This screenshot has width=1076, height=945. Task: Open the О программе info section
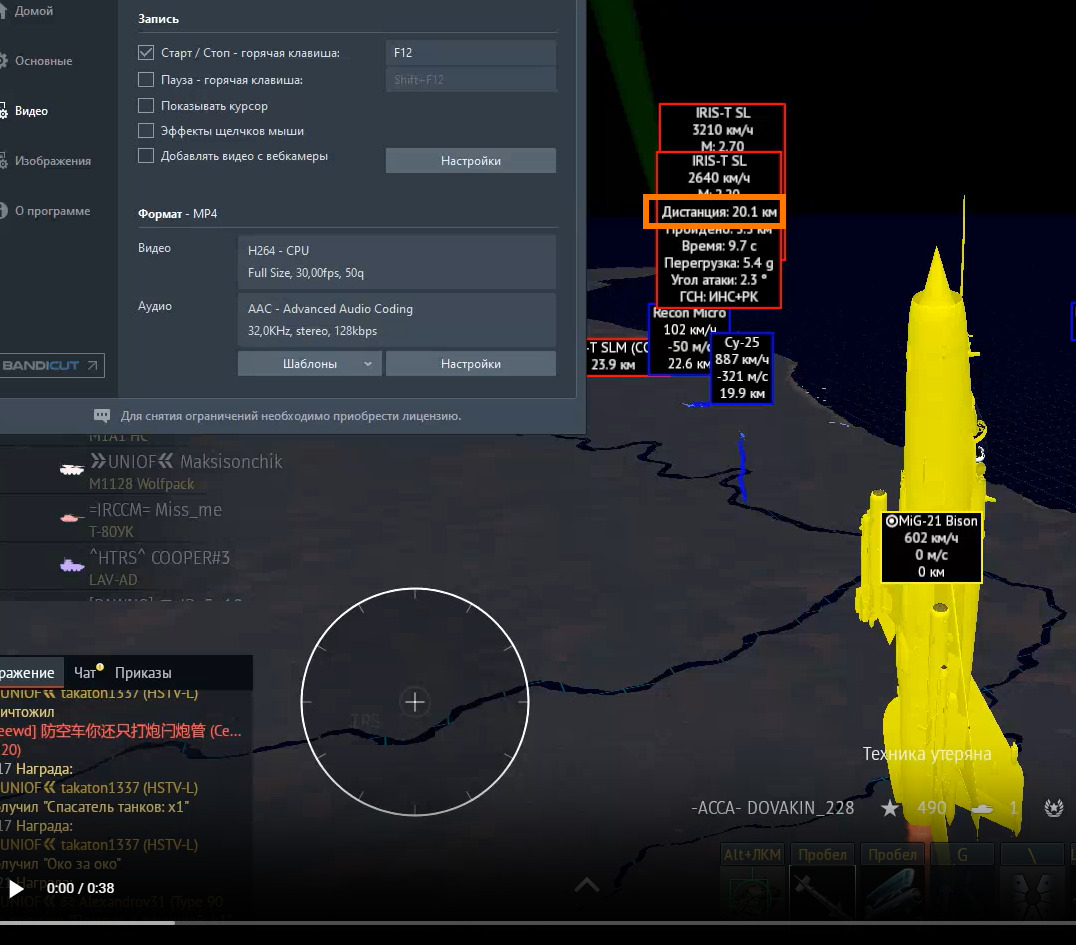pyautogui.click(x=51, y=211)
